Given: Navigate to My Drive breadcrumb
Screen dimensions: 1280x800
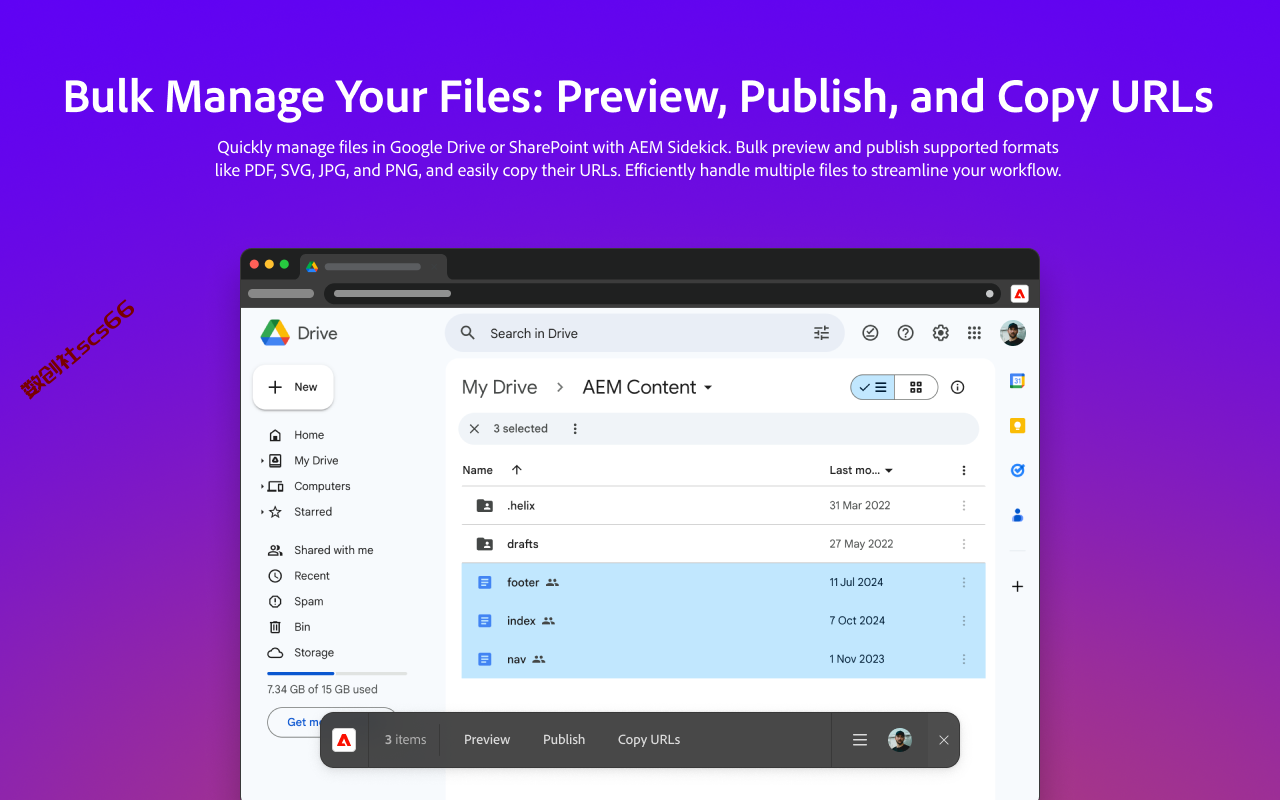Looking at the screenshot, I should click(500, 387).
